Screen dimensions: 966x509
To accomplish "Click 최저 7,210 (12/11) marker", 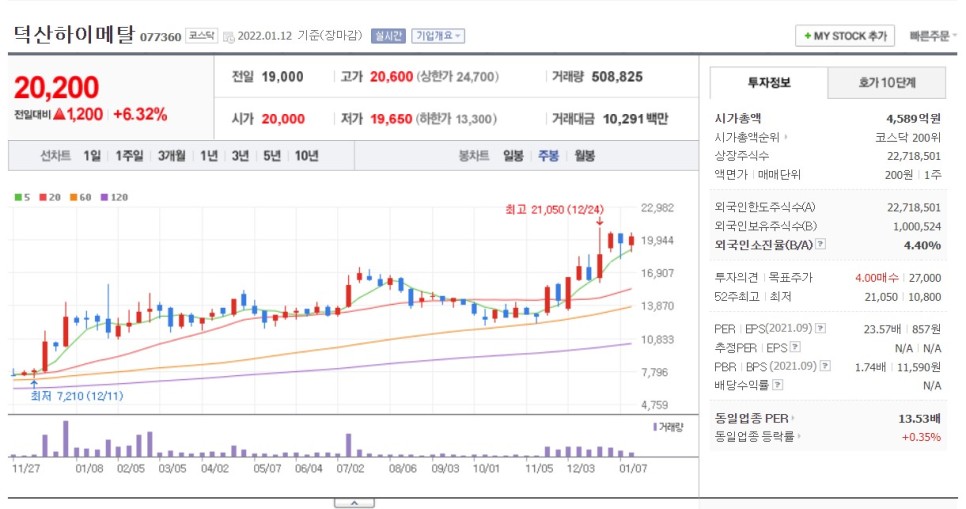I will click(77, 396).
